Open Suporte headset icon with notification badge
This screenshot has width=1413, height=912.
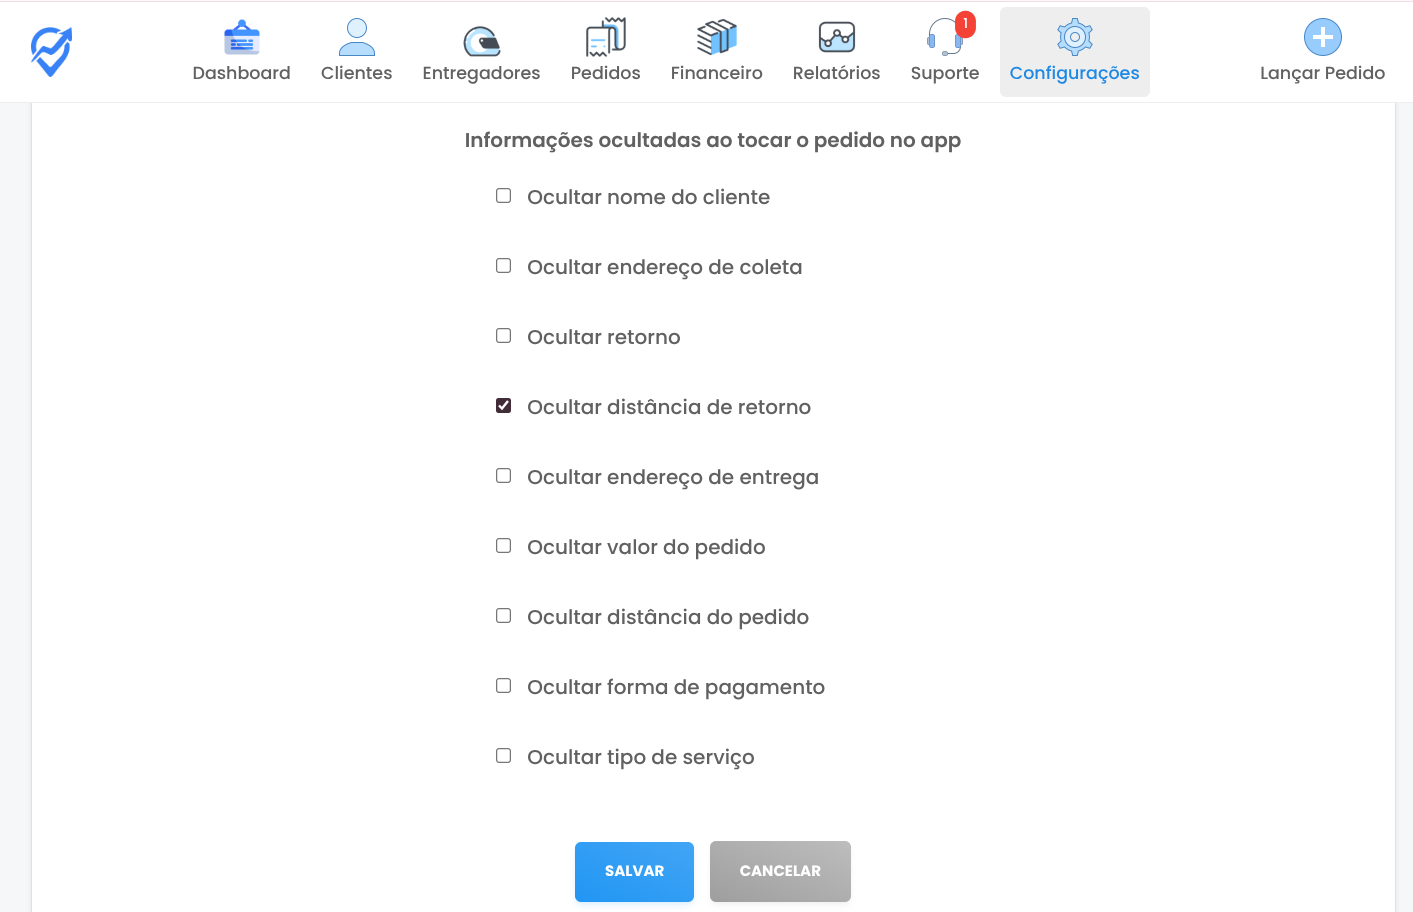pos(946,36)
